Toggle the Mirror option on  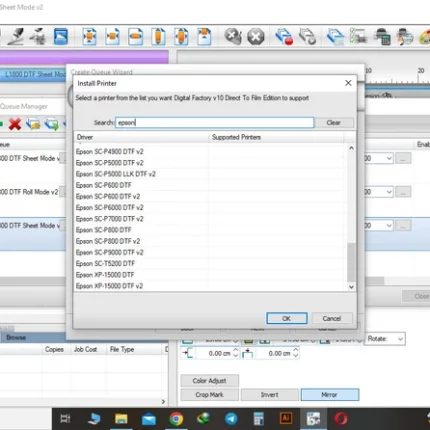[x=330, y=395]
